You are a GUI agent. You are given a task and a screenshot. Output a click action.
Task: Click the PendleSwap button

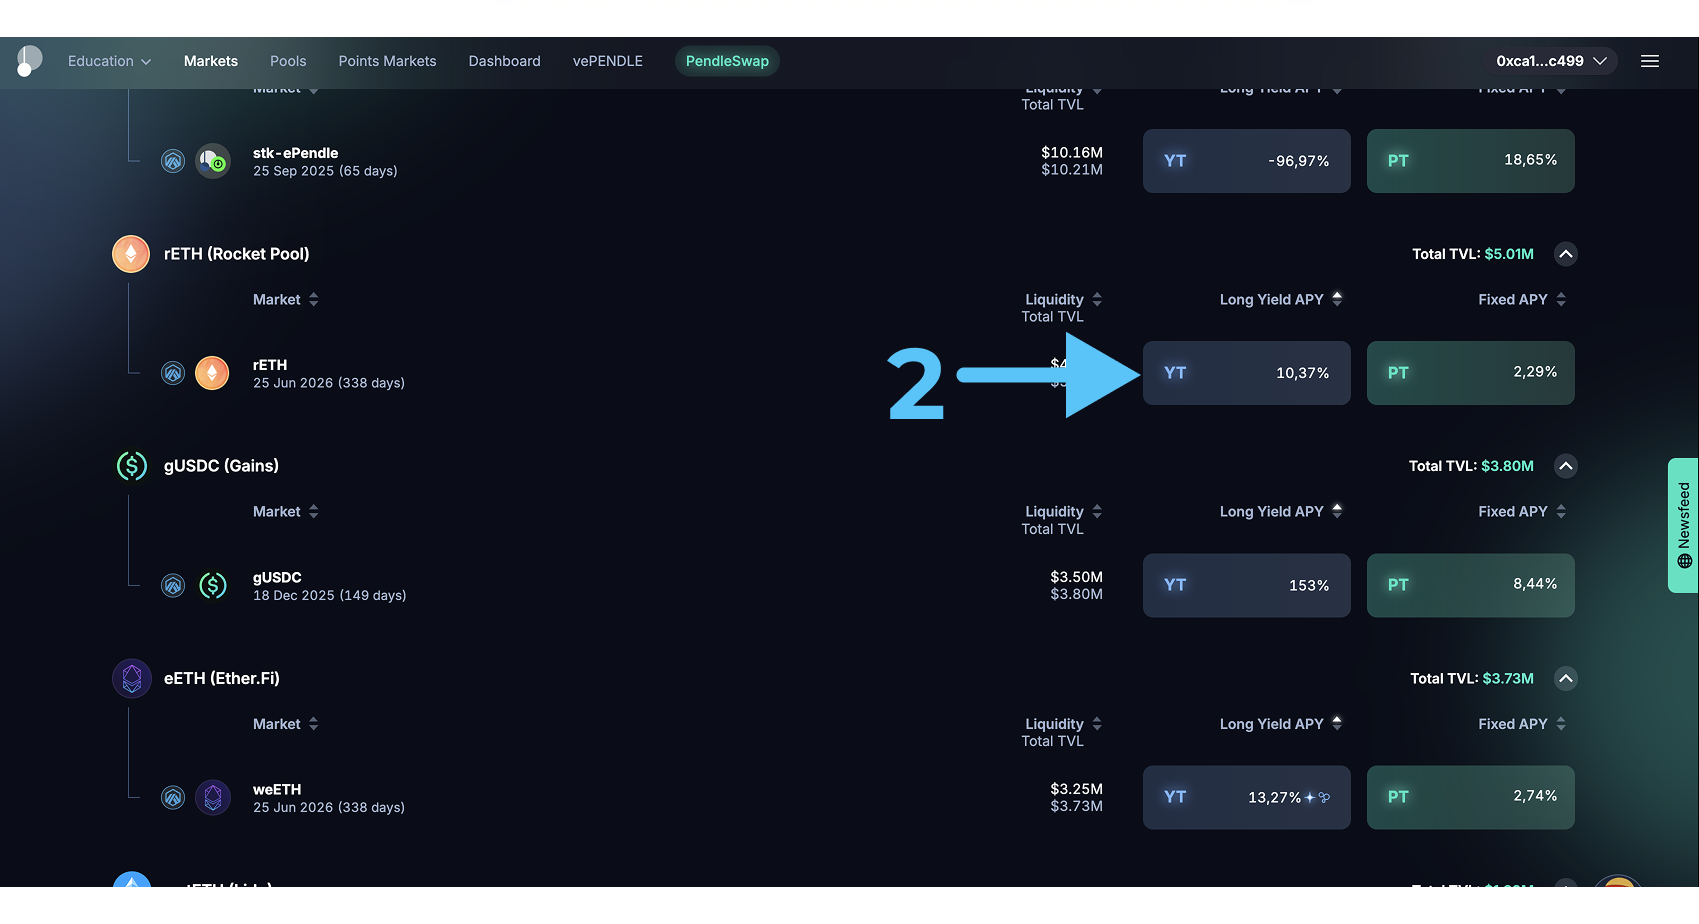click(x=727, y=61)
